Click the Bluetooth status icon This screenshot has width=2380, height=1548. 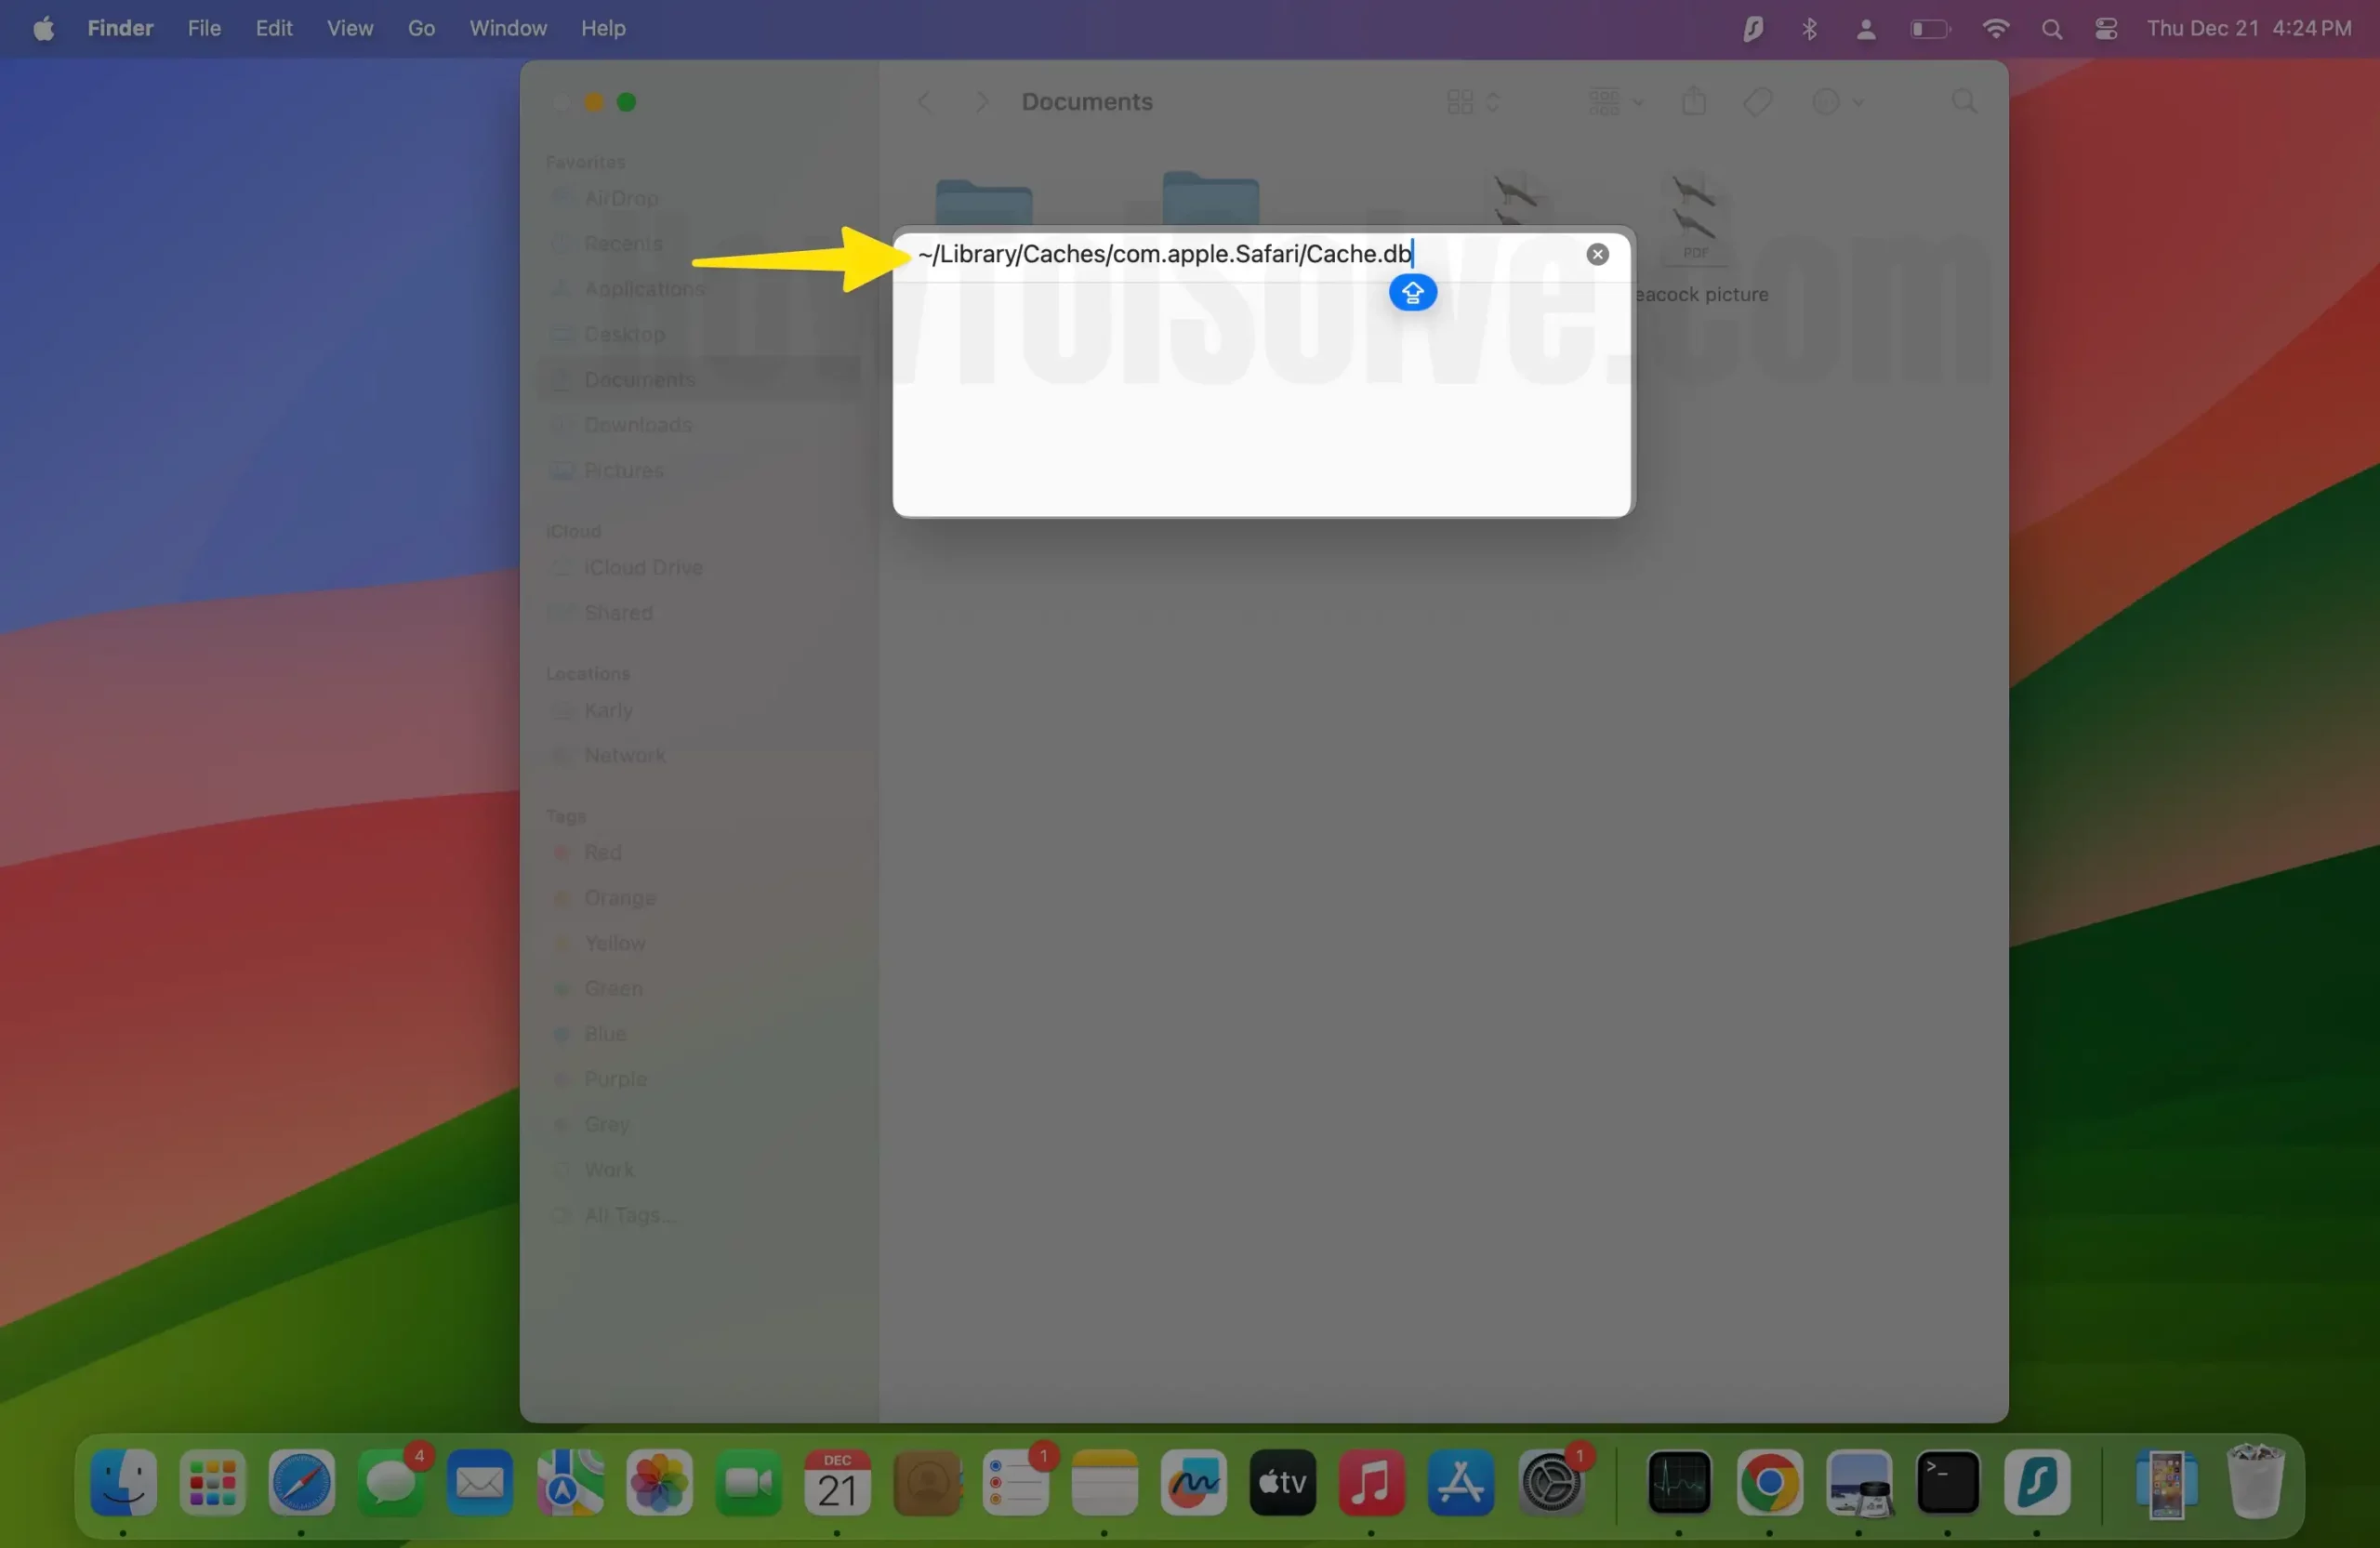pyautogui.click(x=1809, y=28)
